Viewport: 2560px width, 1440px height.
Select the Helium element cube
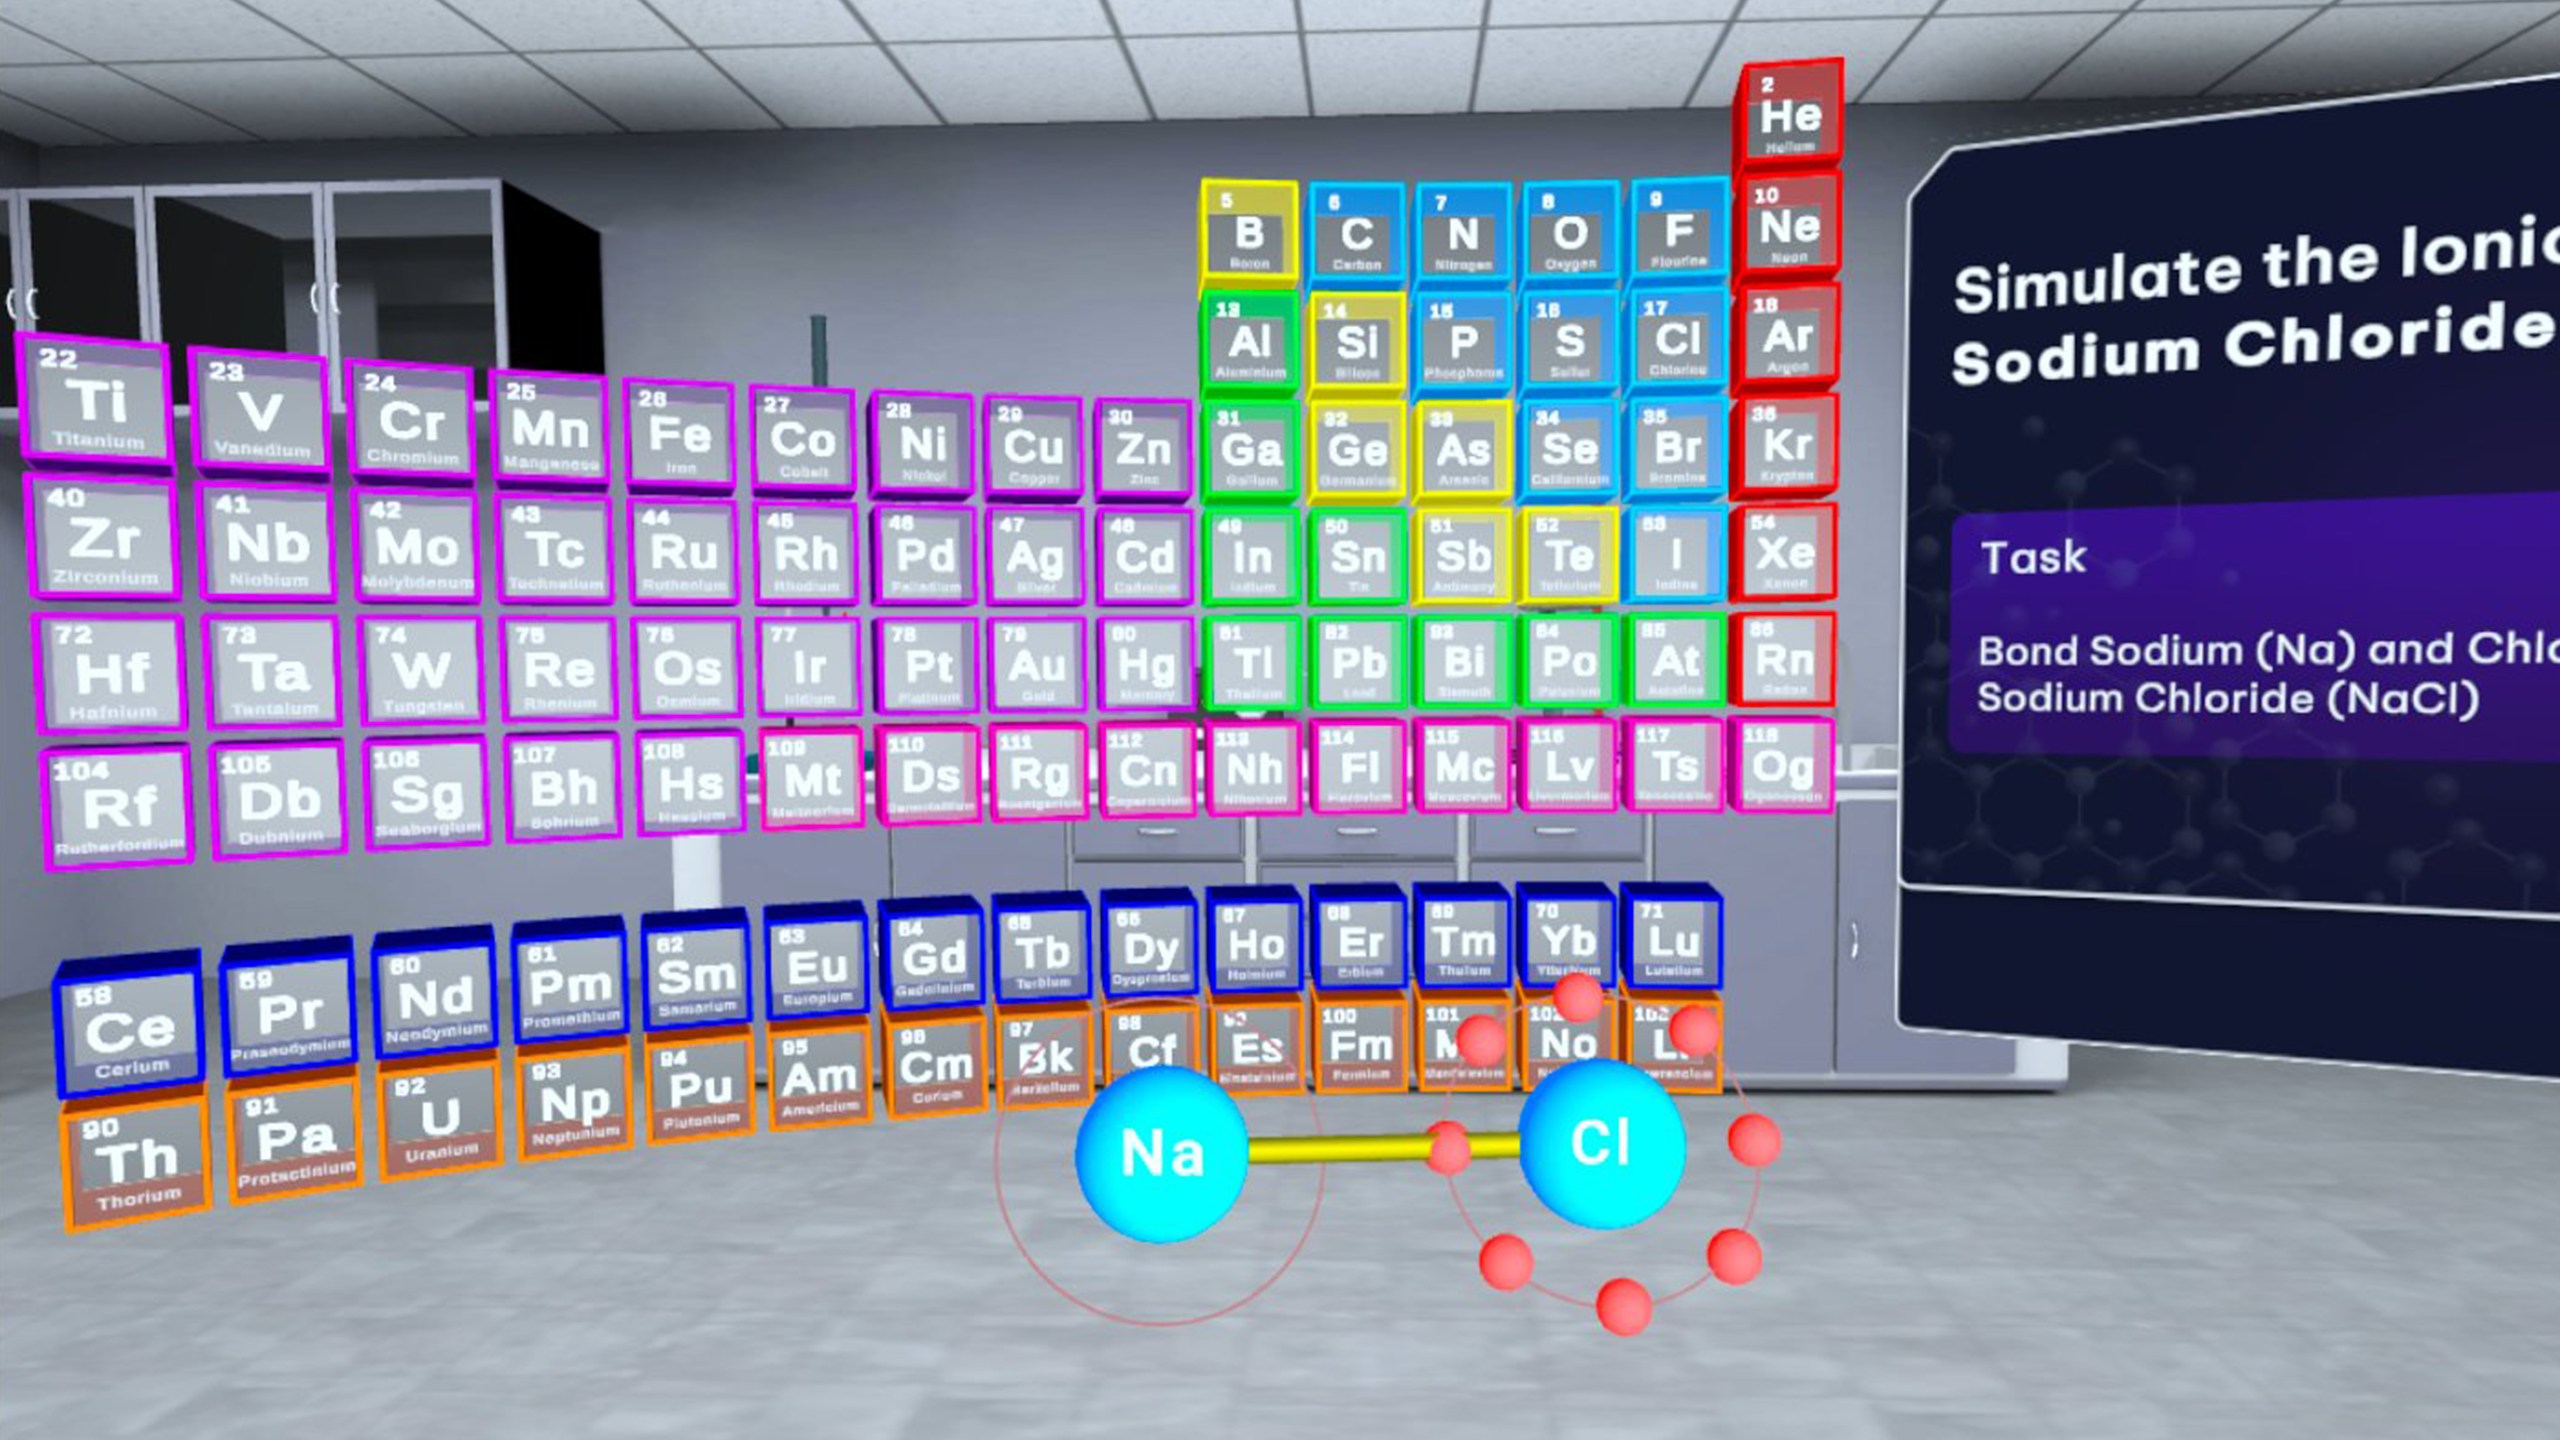(x=1790, y=118)
